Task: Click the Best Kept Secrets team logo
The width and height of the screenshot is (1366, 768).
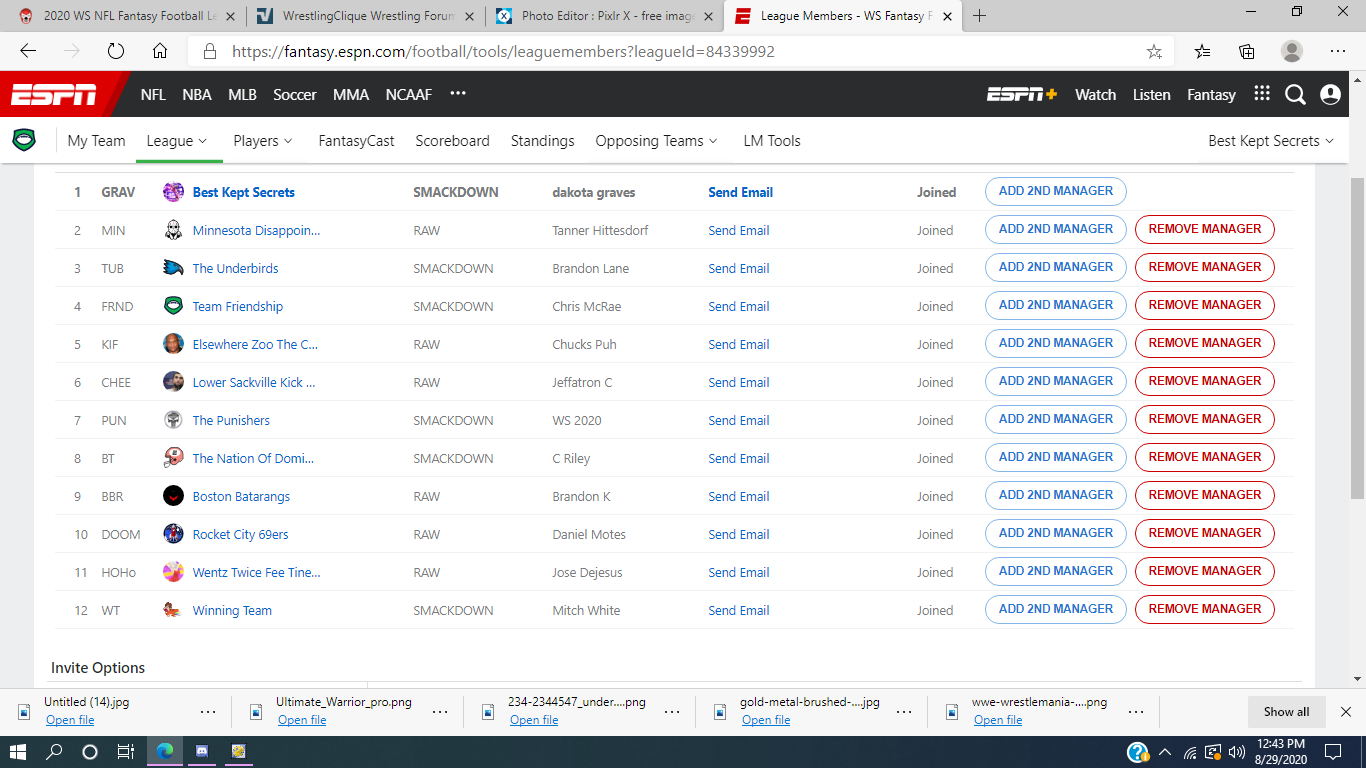Action: 173,192
